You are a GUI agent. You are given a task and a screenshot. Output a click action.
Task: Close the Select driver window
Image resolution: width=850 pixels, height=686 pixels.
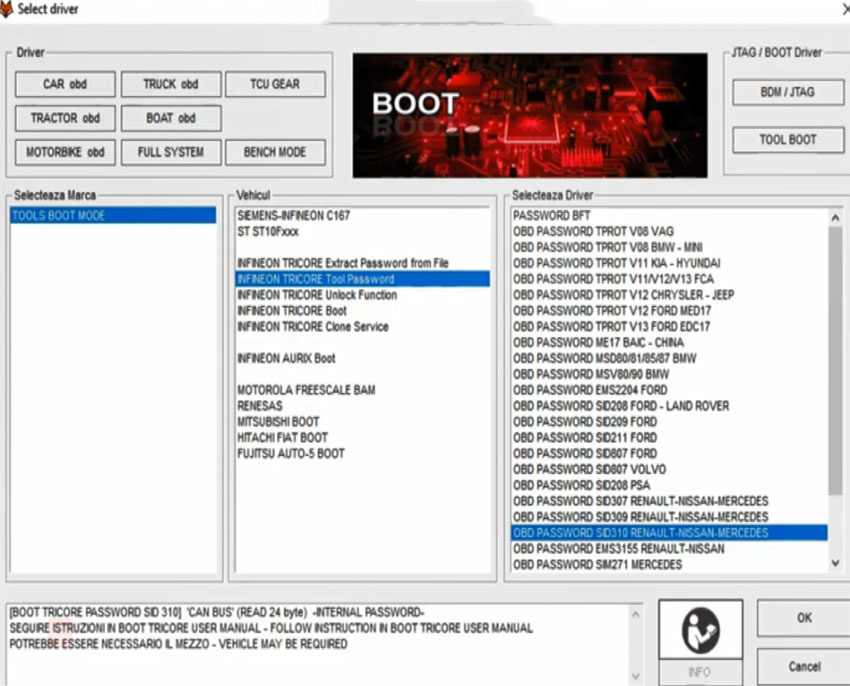click(x=838, y=9)
